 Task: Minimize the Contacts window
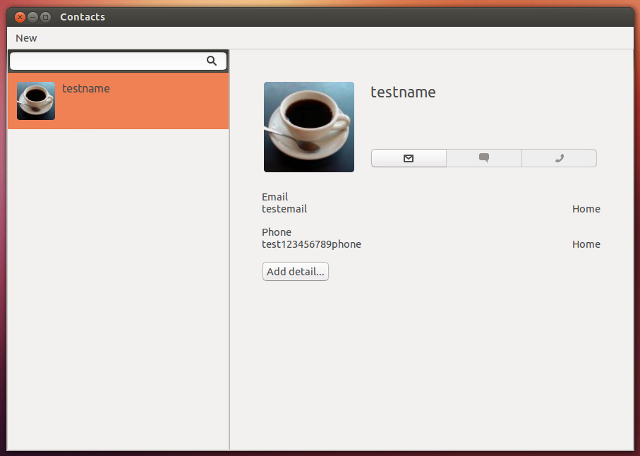(x=33, y=17)
